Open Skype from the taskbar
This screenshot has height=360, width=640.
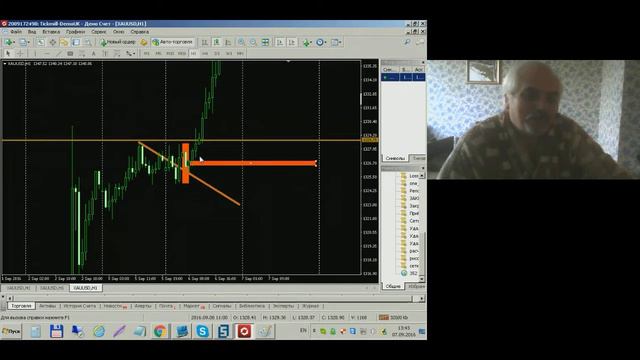[x=202, y=331]
